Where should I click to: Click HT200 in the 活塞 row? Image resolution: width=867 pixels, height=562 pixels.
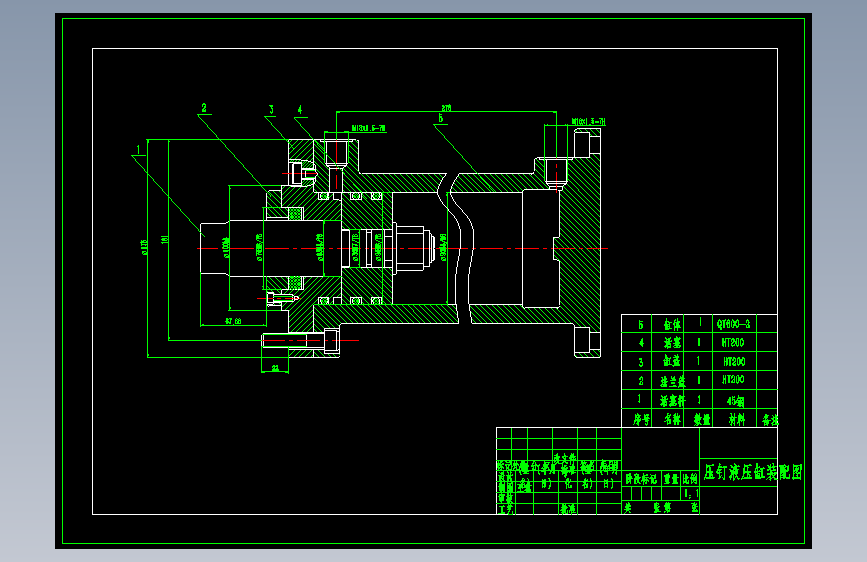tap(733, 343)
